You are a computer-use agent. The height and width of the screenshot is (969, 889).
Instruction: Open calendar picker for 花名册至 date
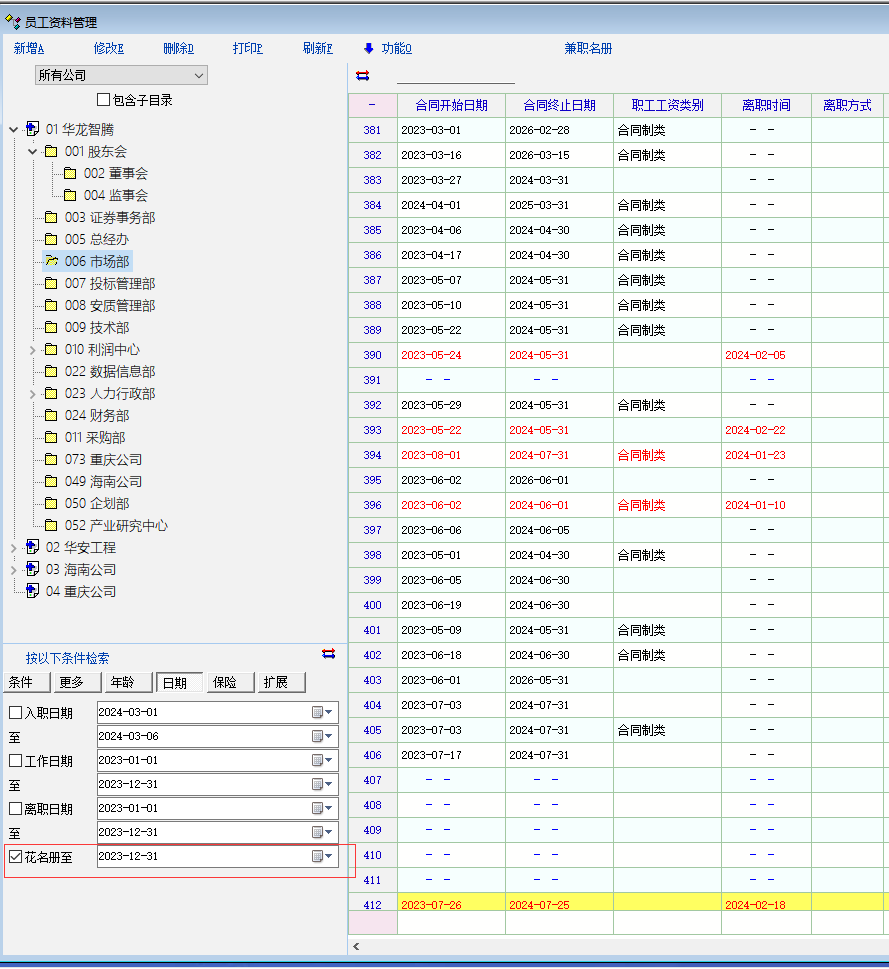[x=322, y=856]
